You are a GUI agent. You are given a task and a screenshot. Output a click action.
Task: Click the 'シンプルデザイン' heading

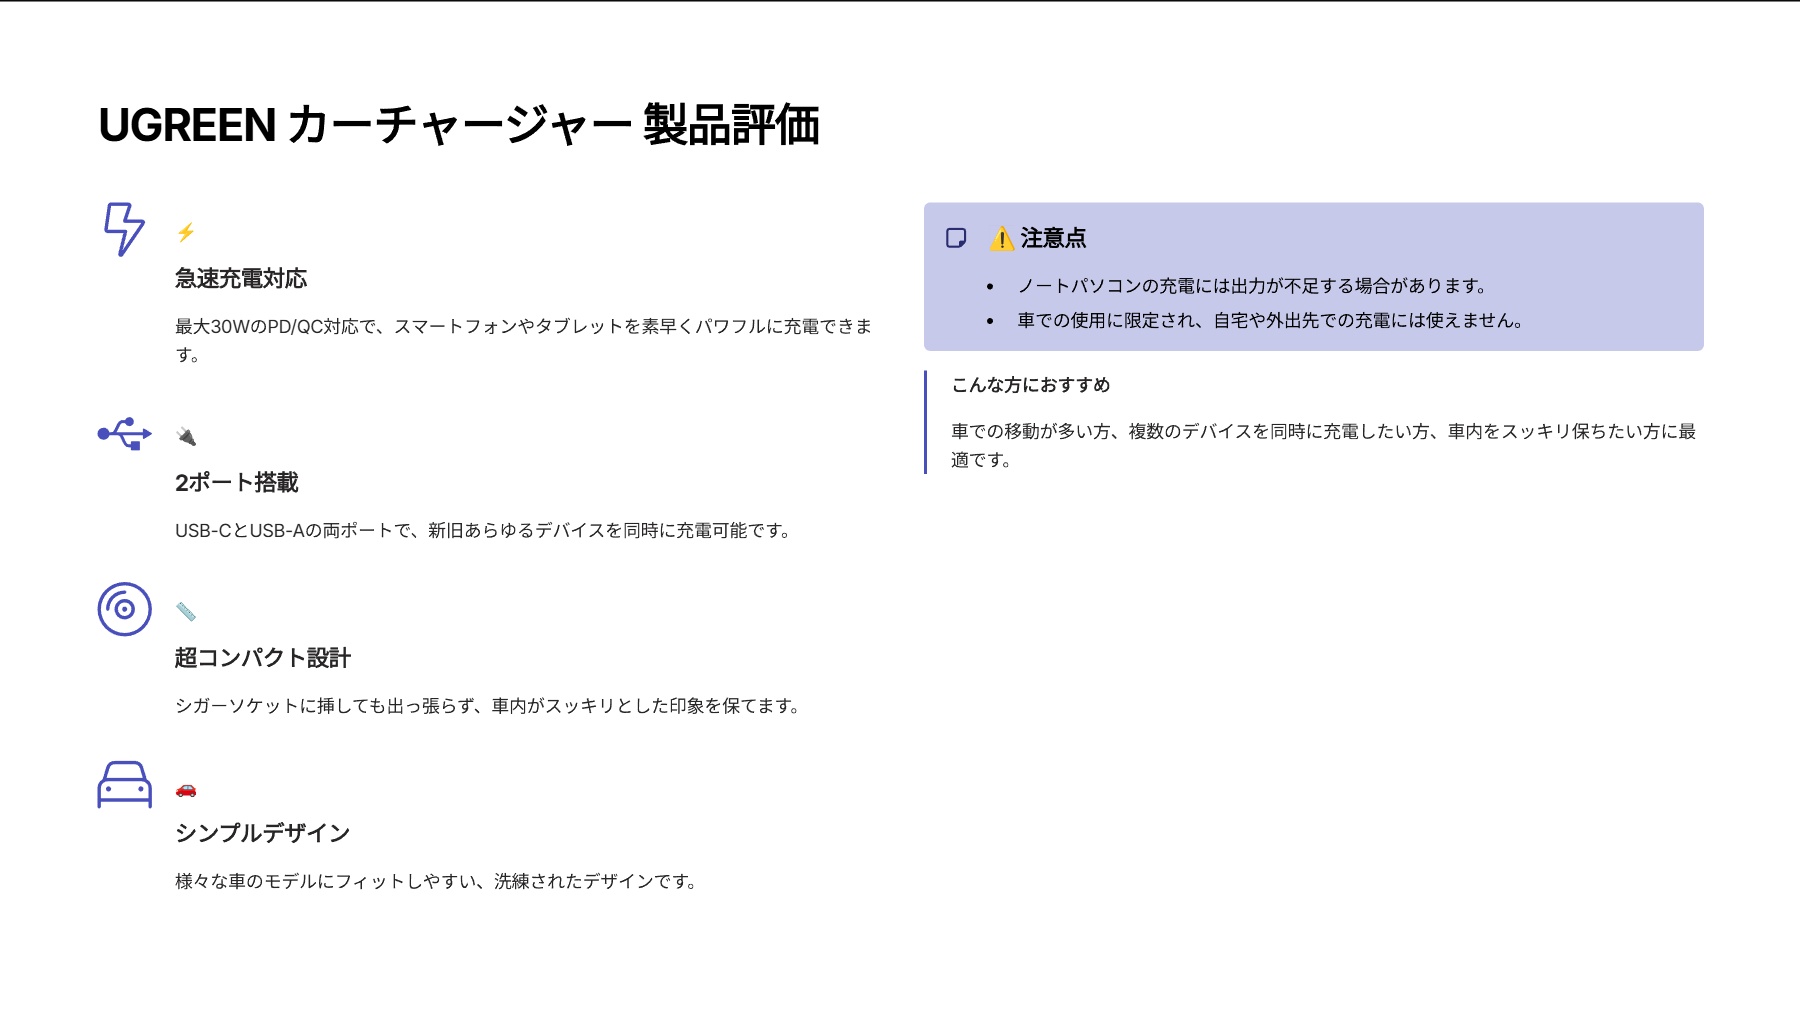[263, 833]
